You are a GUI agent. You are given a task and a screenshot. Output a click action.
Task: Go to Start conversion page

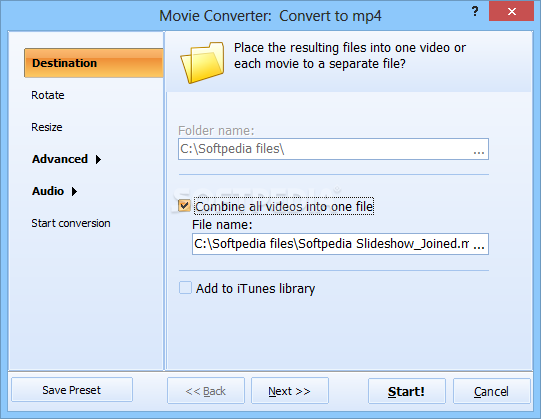pos(71,223)
